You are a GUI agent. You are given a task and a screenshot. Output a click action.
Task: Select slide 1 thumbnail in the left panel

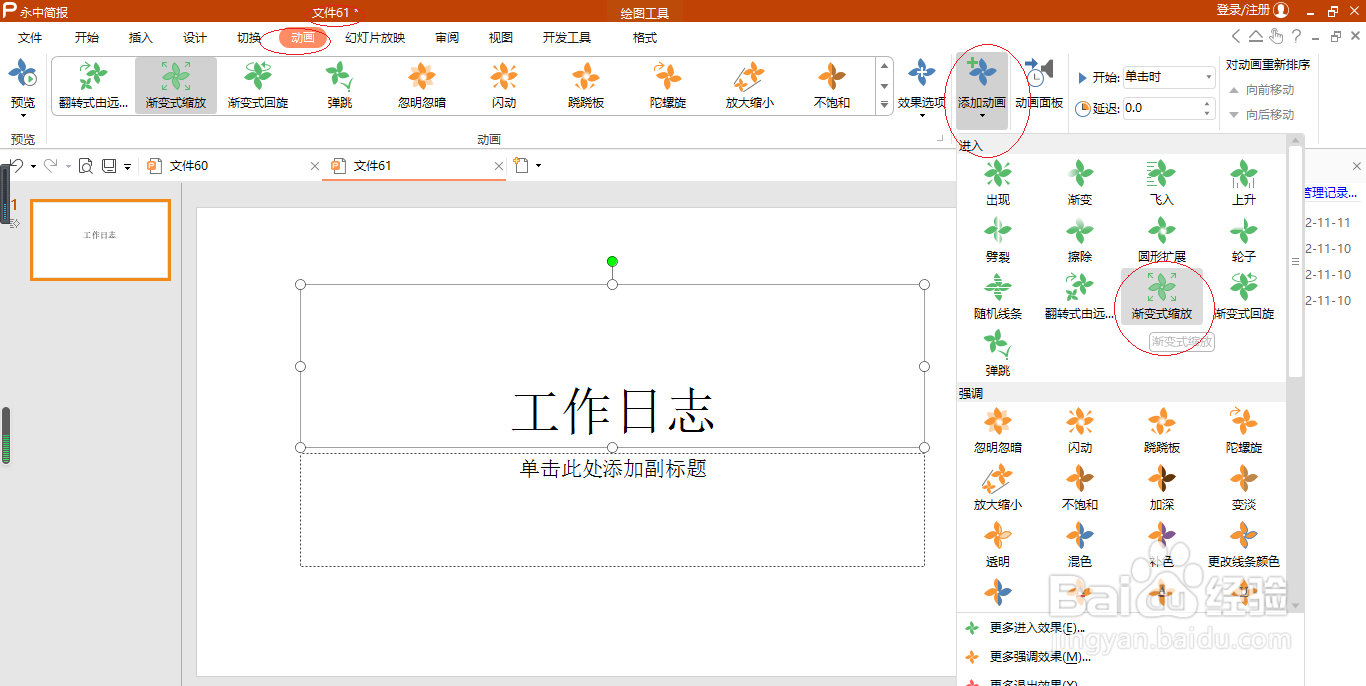100,240
